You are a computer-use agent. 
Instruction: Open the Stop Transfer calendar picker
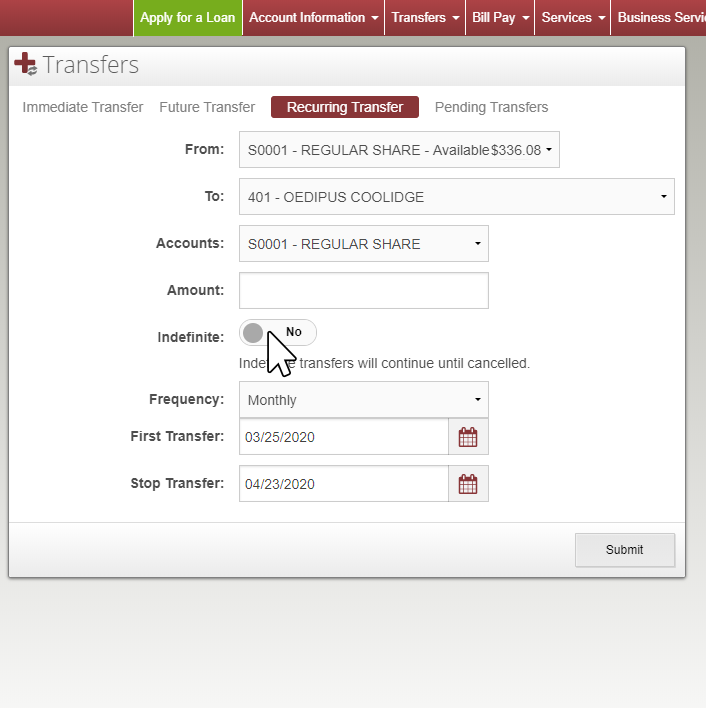coord(468,484)
